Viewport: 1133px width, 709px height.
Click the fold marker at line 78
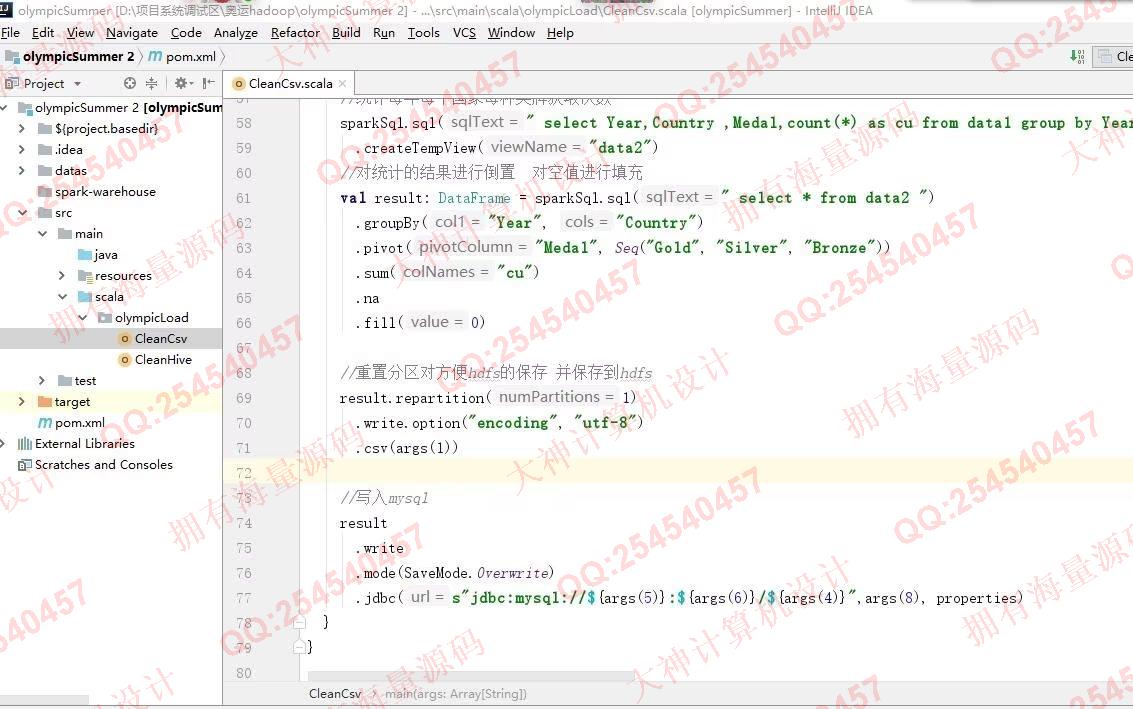point(299,622)
